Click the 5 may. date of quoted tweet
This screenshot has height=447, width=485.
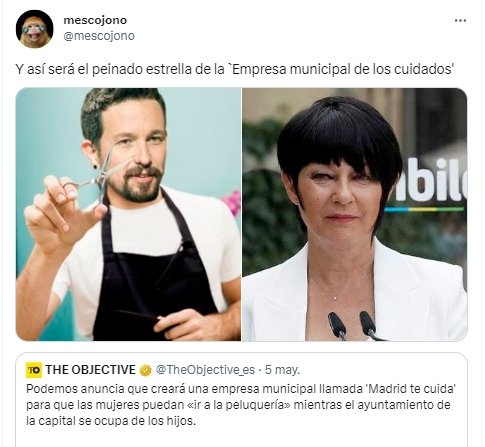(282, 370)
